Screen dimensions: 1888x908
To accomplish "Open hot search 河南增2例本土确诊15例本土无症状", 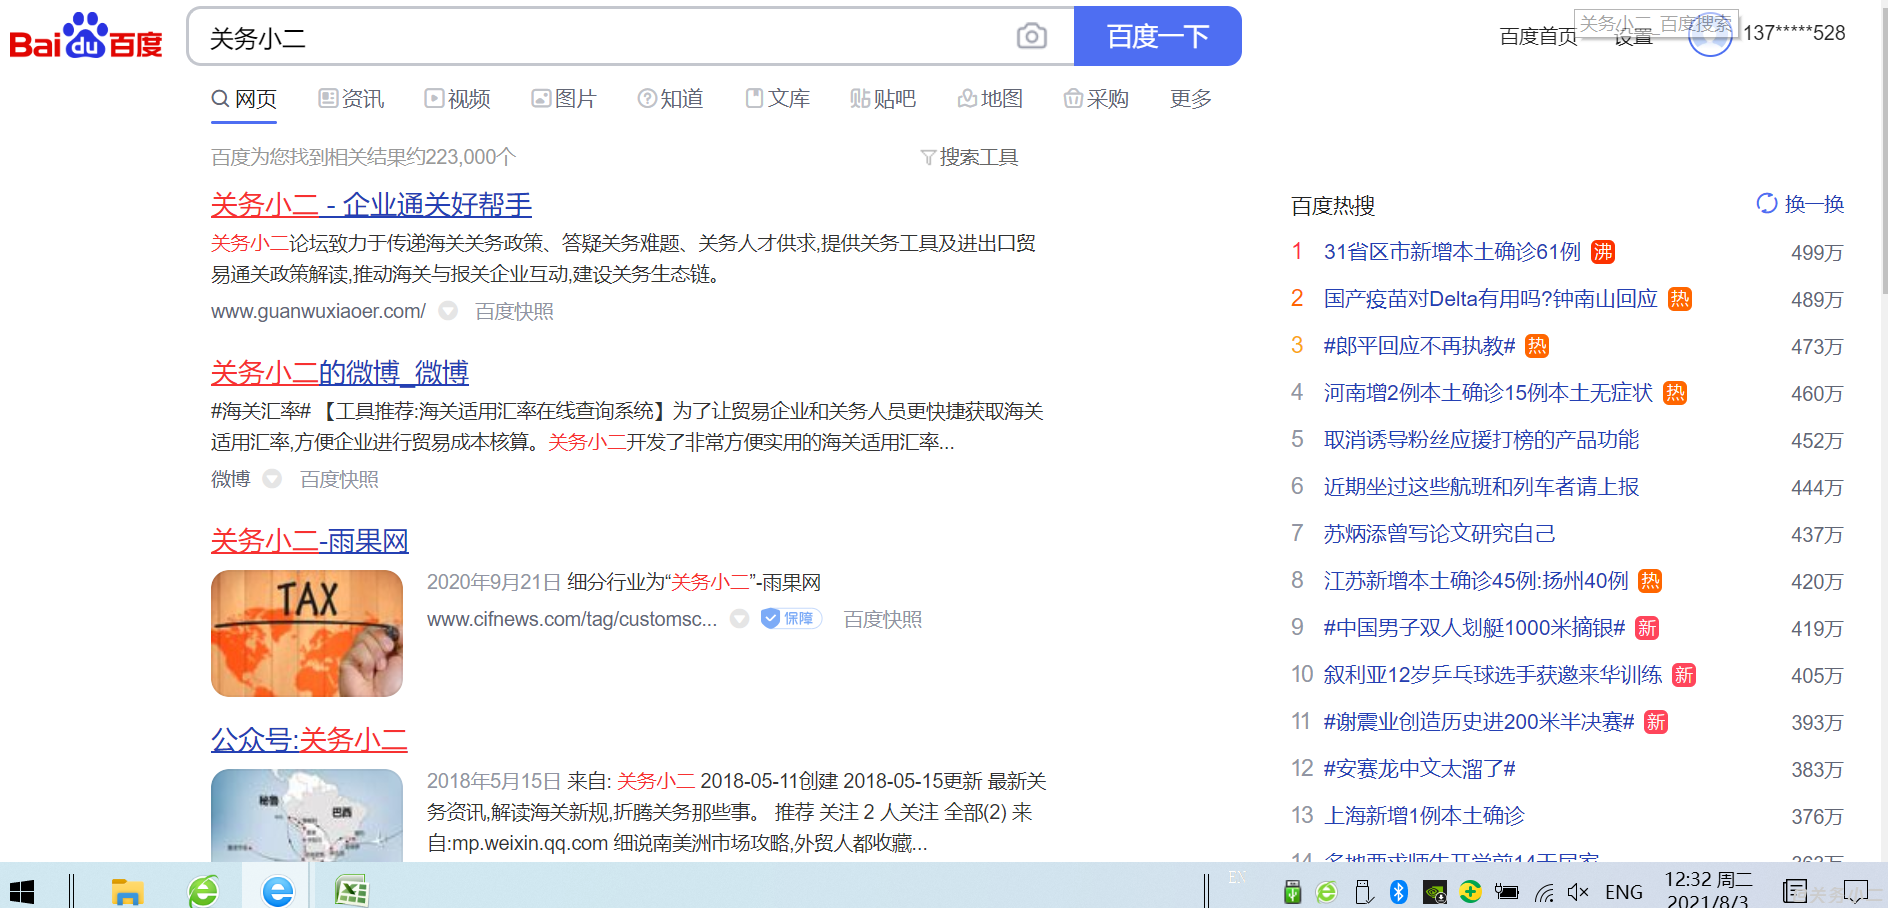I will [1488, 393].
